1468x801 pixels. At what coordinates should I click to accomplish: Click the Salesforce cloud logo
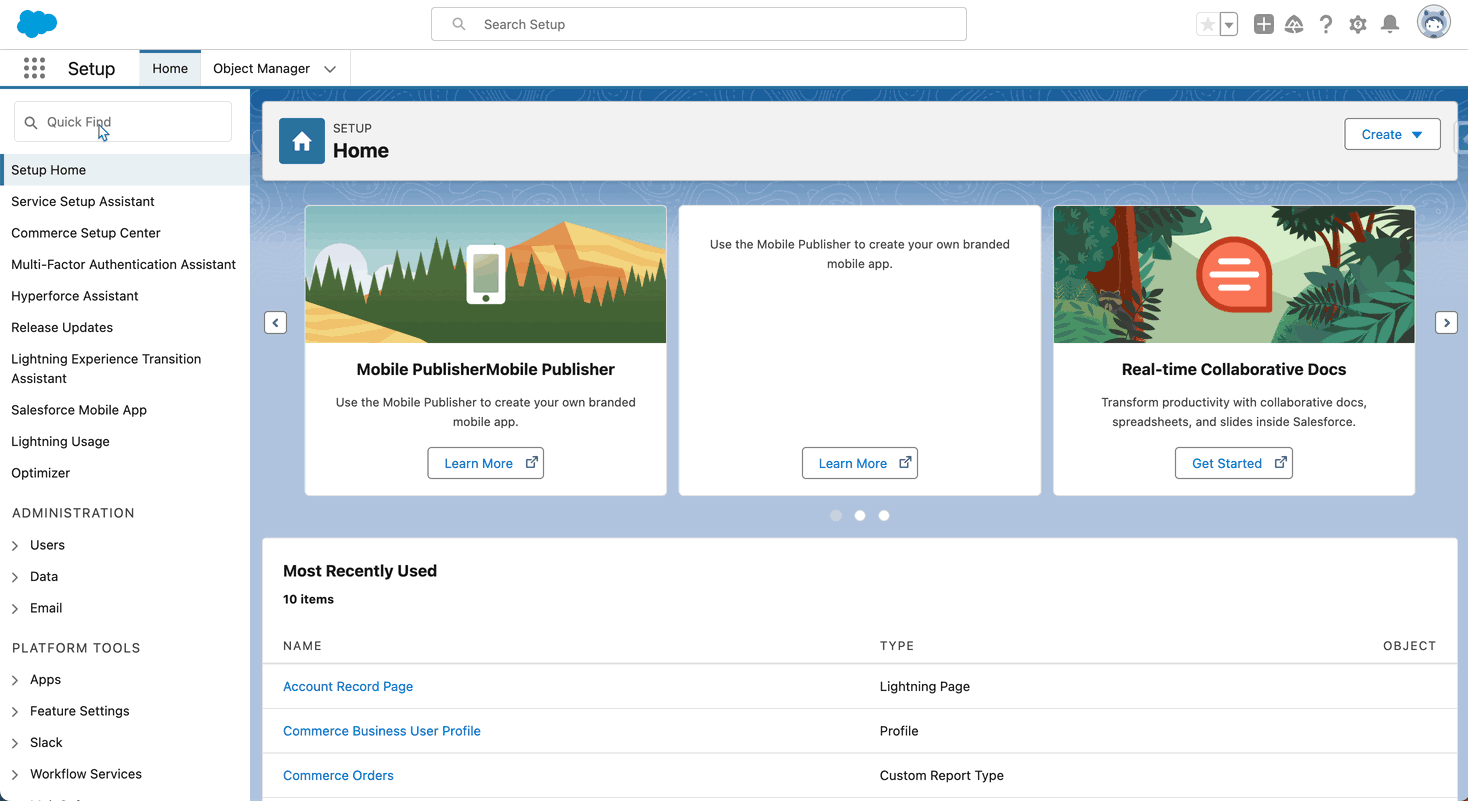pyautogui.click(x=37, y=24)
